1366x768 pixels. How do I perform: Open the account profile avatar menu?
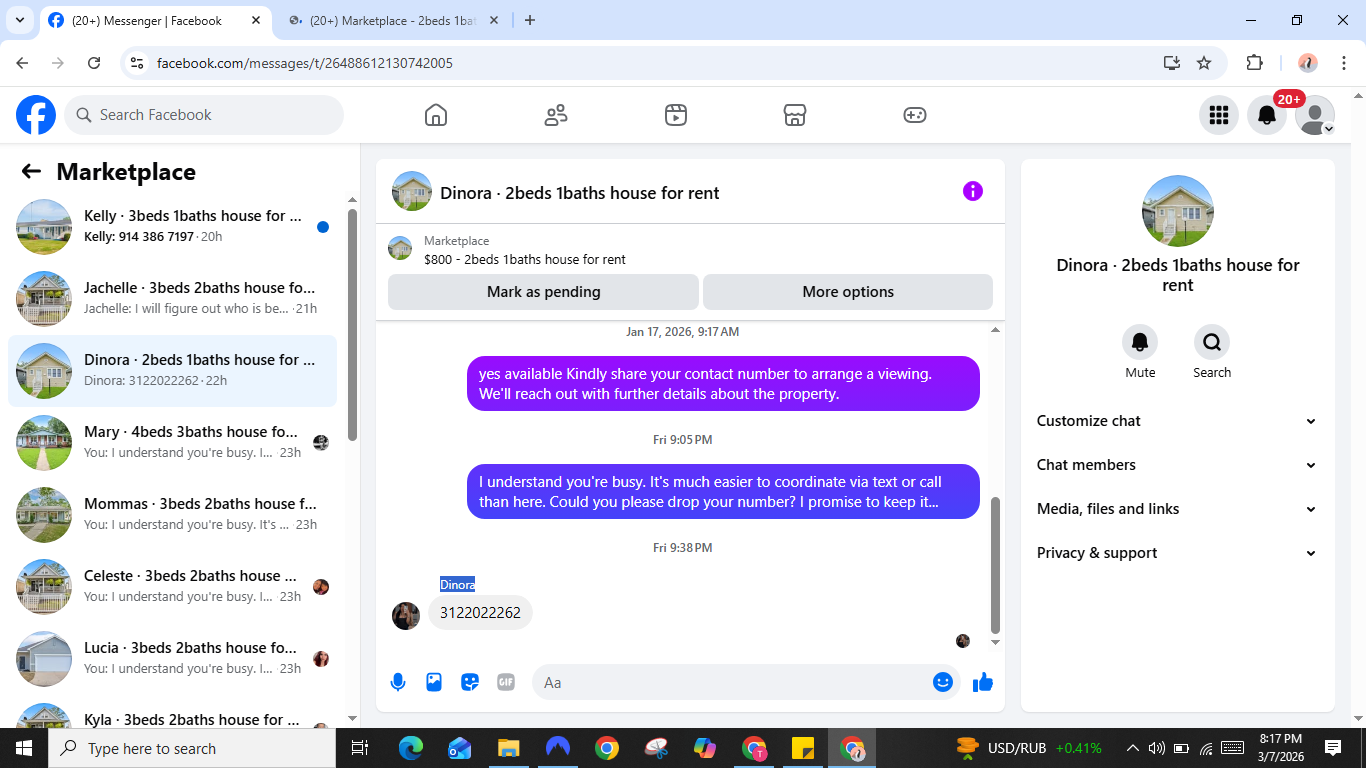1315,115
